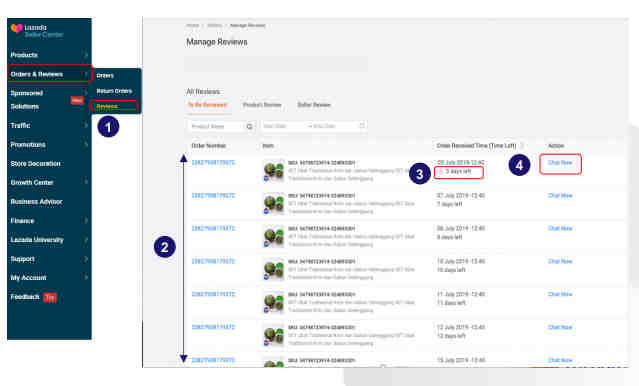
Task: Click the New badge on Sponsored Solutions
Action: tap(77, 100)
